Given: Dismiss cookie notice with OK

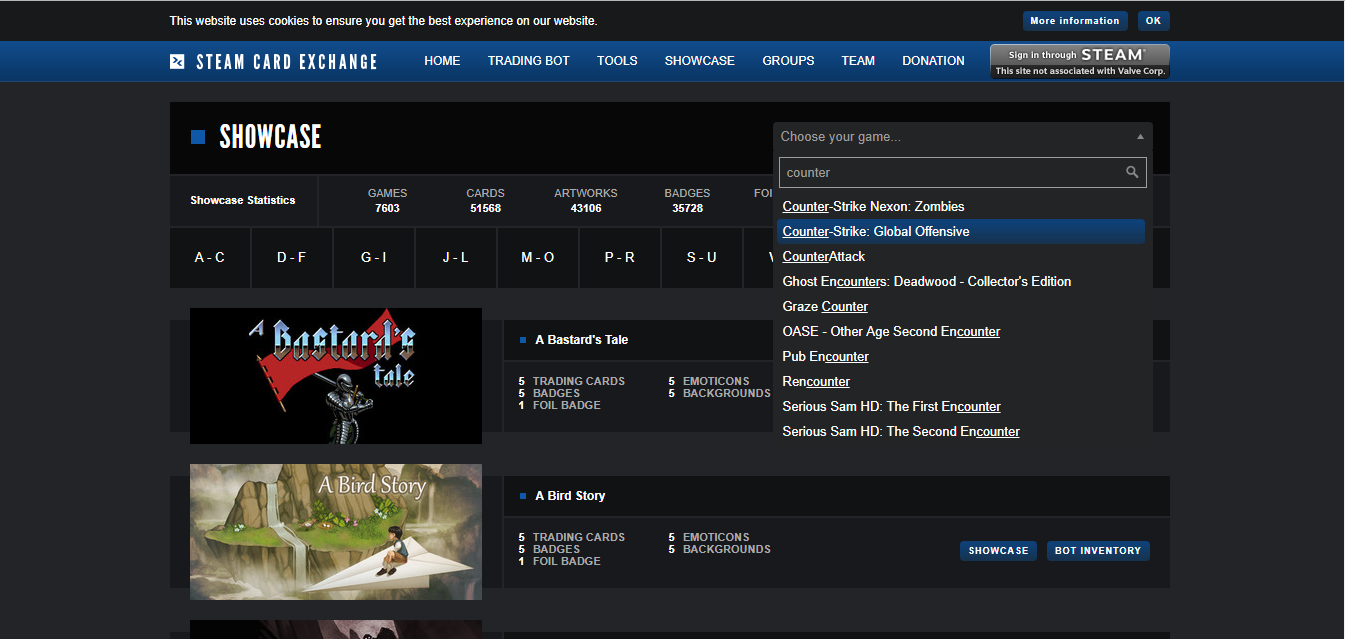Looking at the screenshot, I should tap(1153, 21).
